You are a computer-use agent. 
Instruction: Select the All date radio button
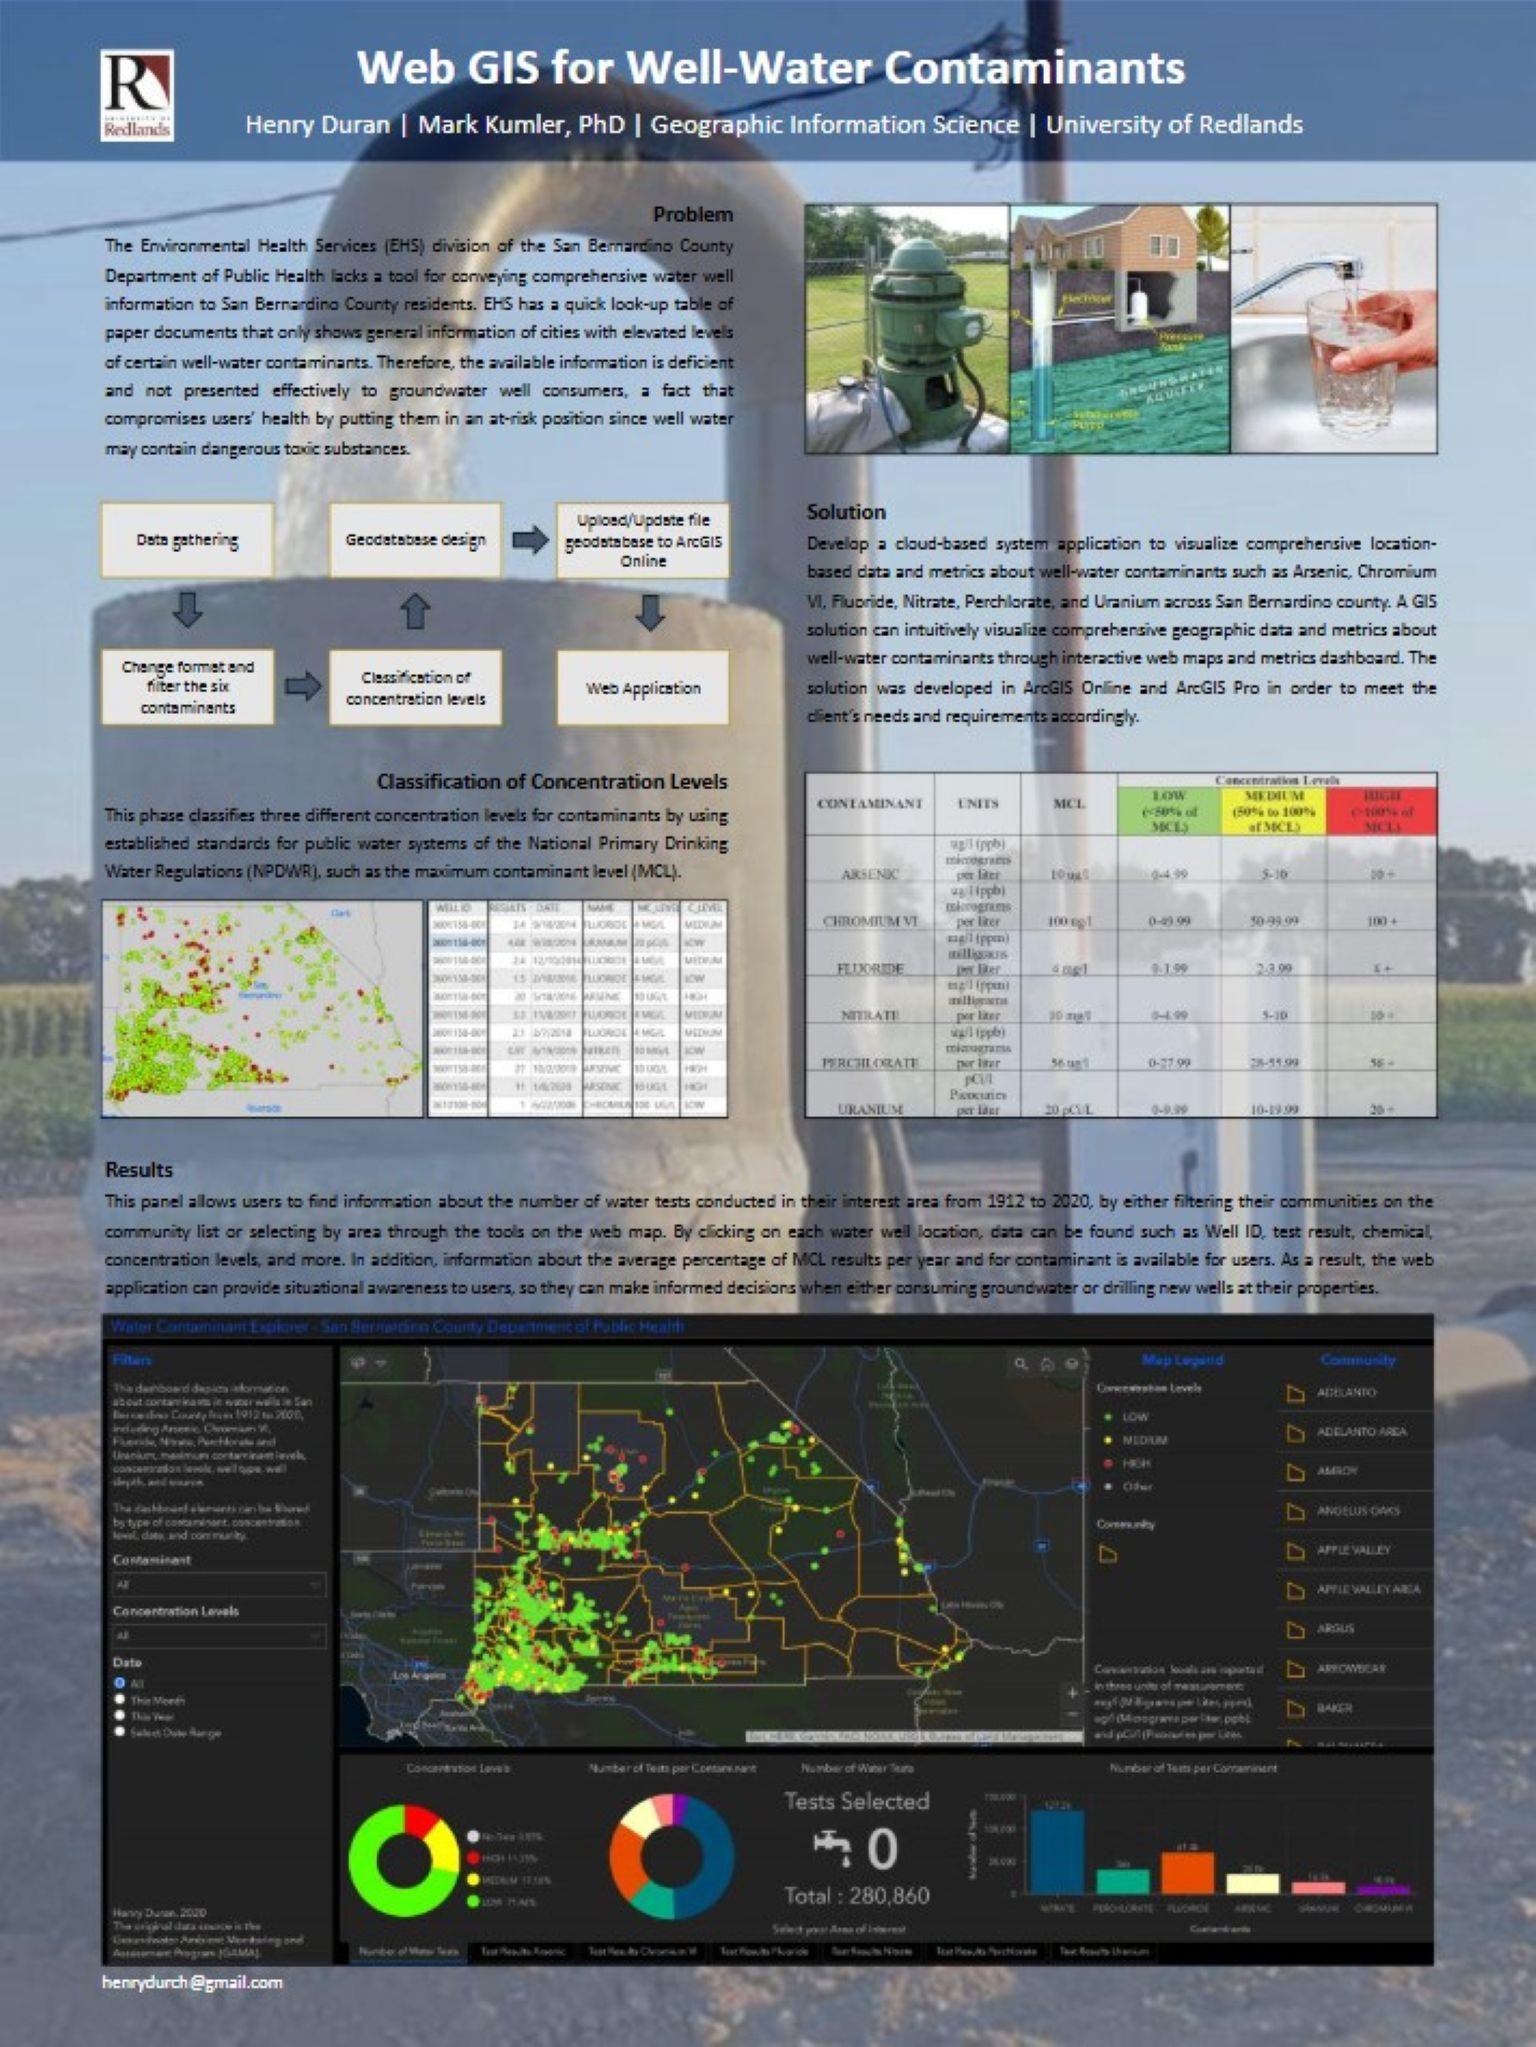click(120, 1683)
